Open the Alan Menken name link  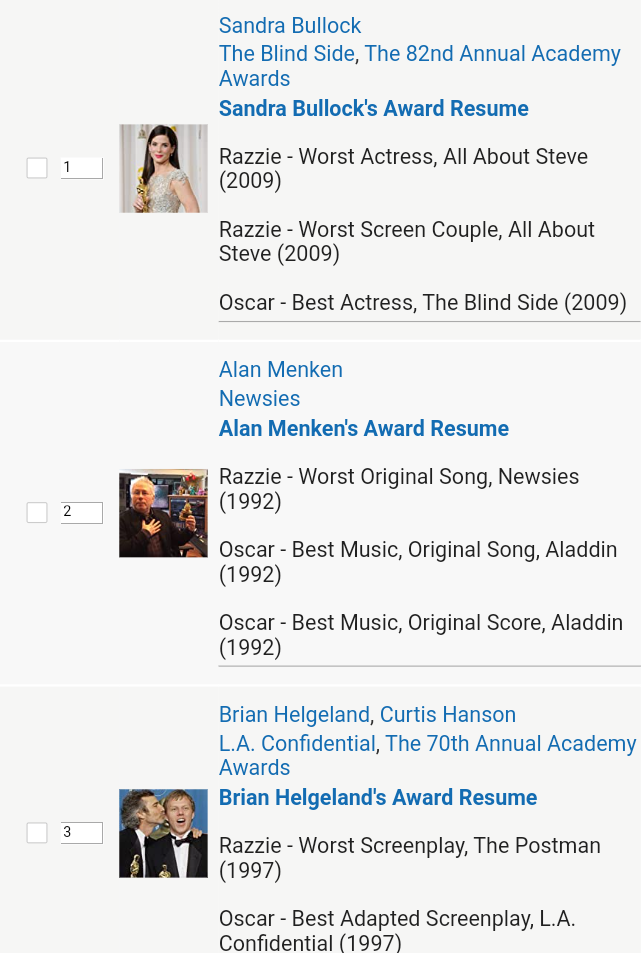point(281,370)
